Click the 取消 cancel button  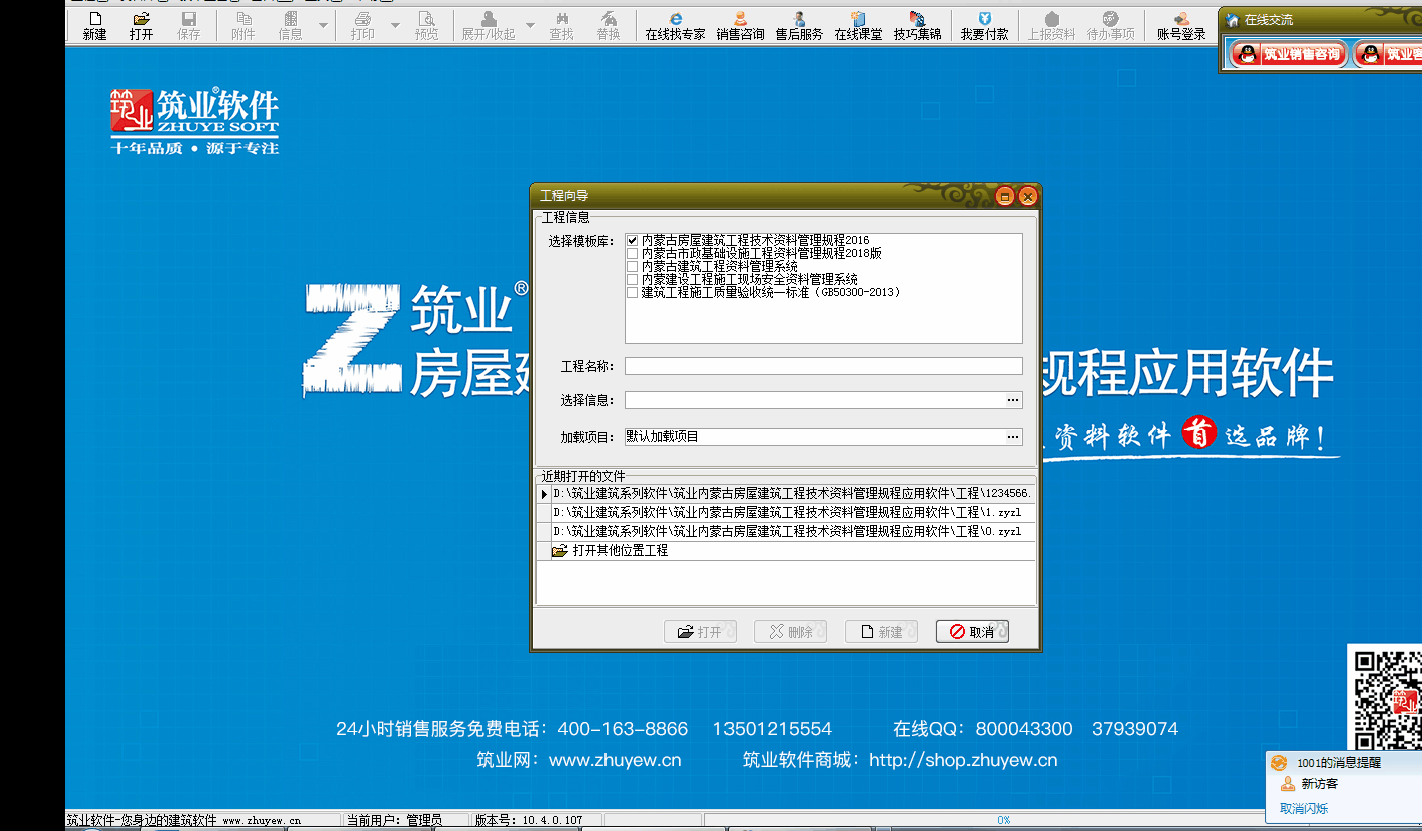coord(972,632)
